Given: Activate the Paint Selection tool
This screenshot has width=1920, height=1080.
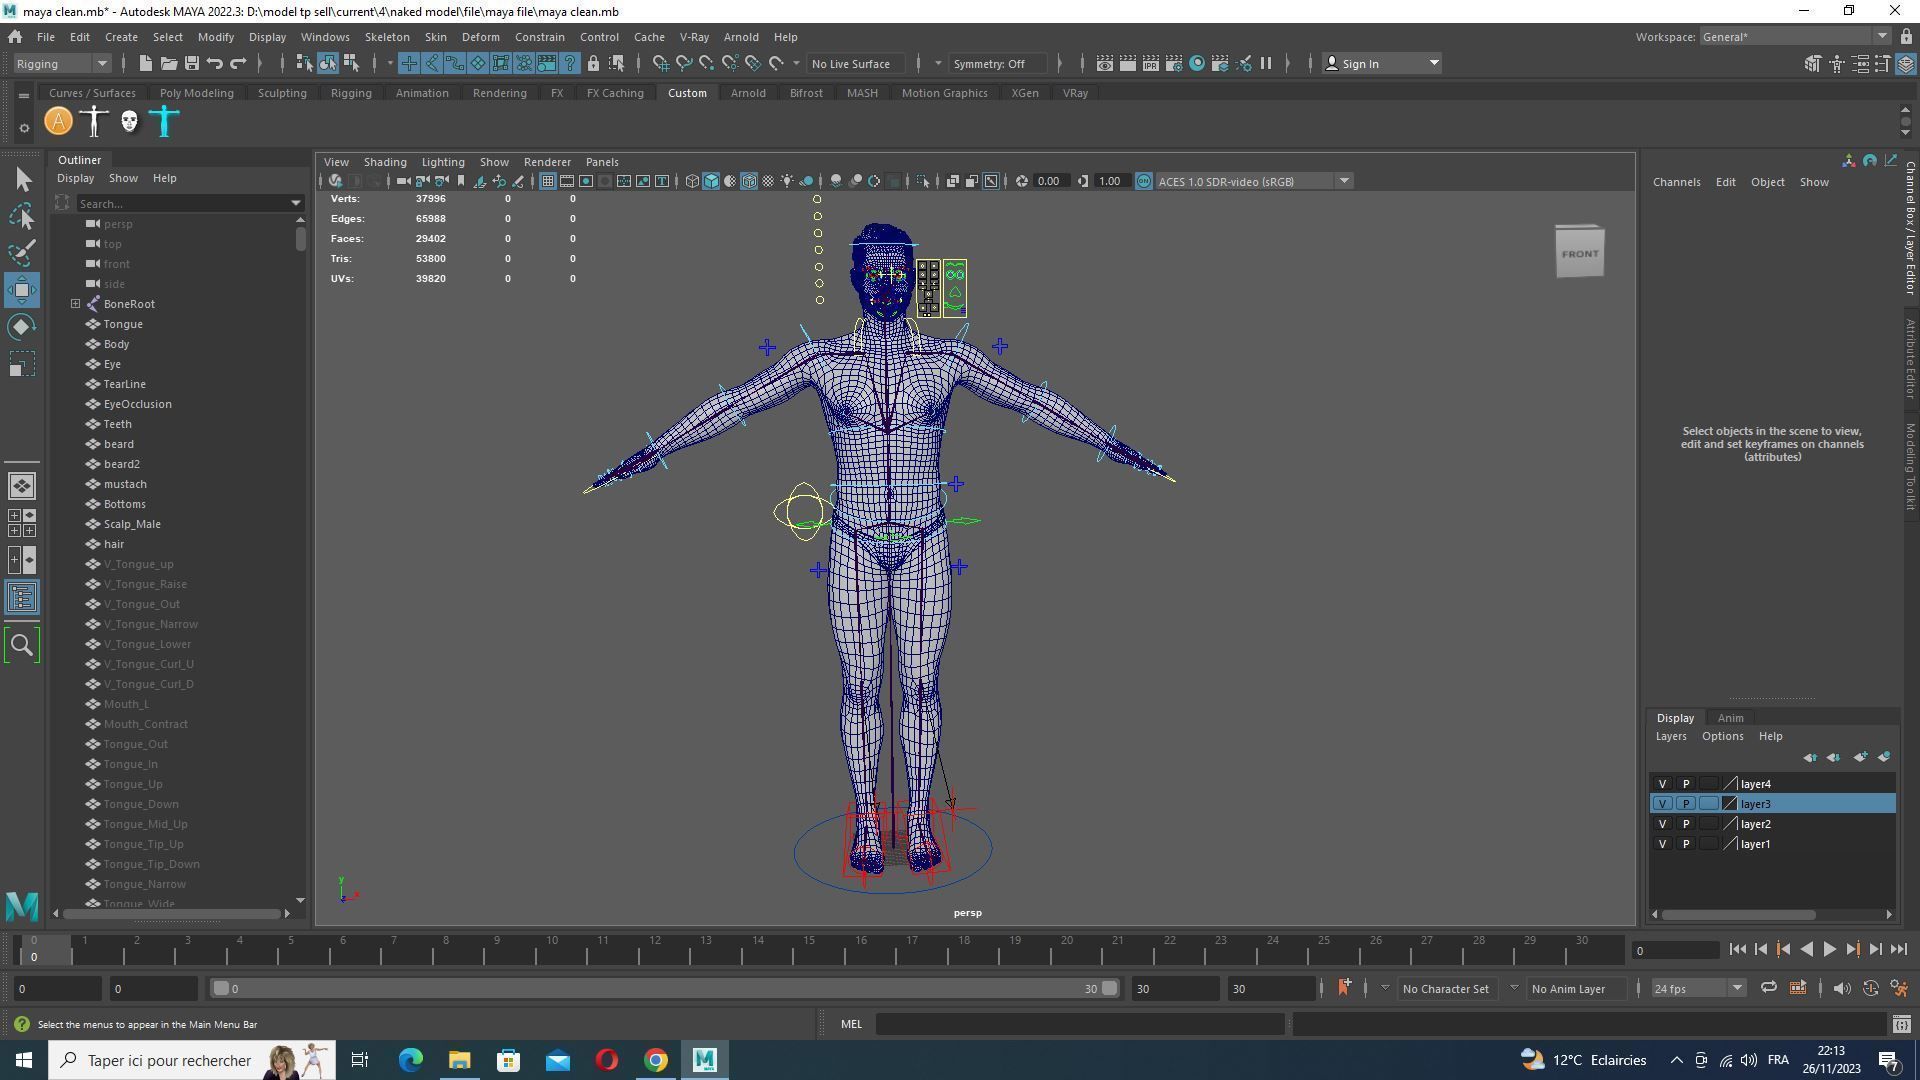Looking at the screenshot, I should pyautogui.click(x=22, y=253).
